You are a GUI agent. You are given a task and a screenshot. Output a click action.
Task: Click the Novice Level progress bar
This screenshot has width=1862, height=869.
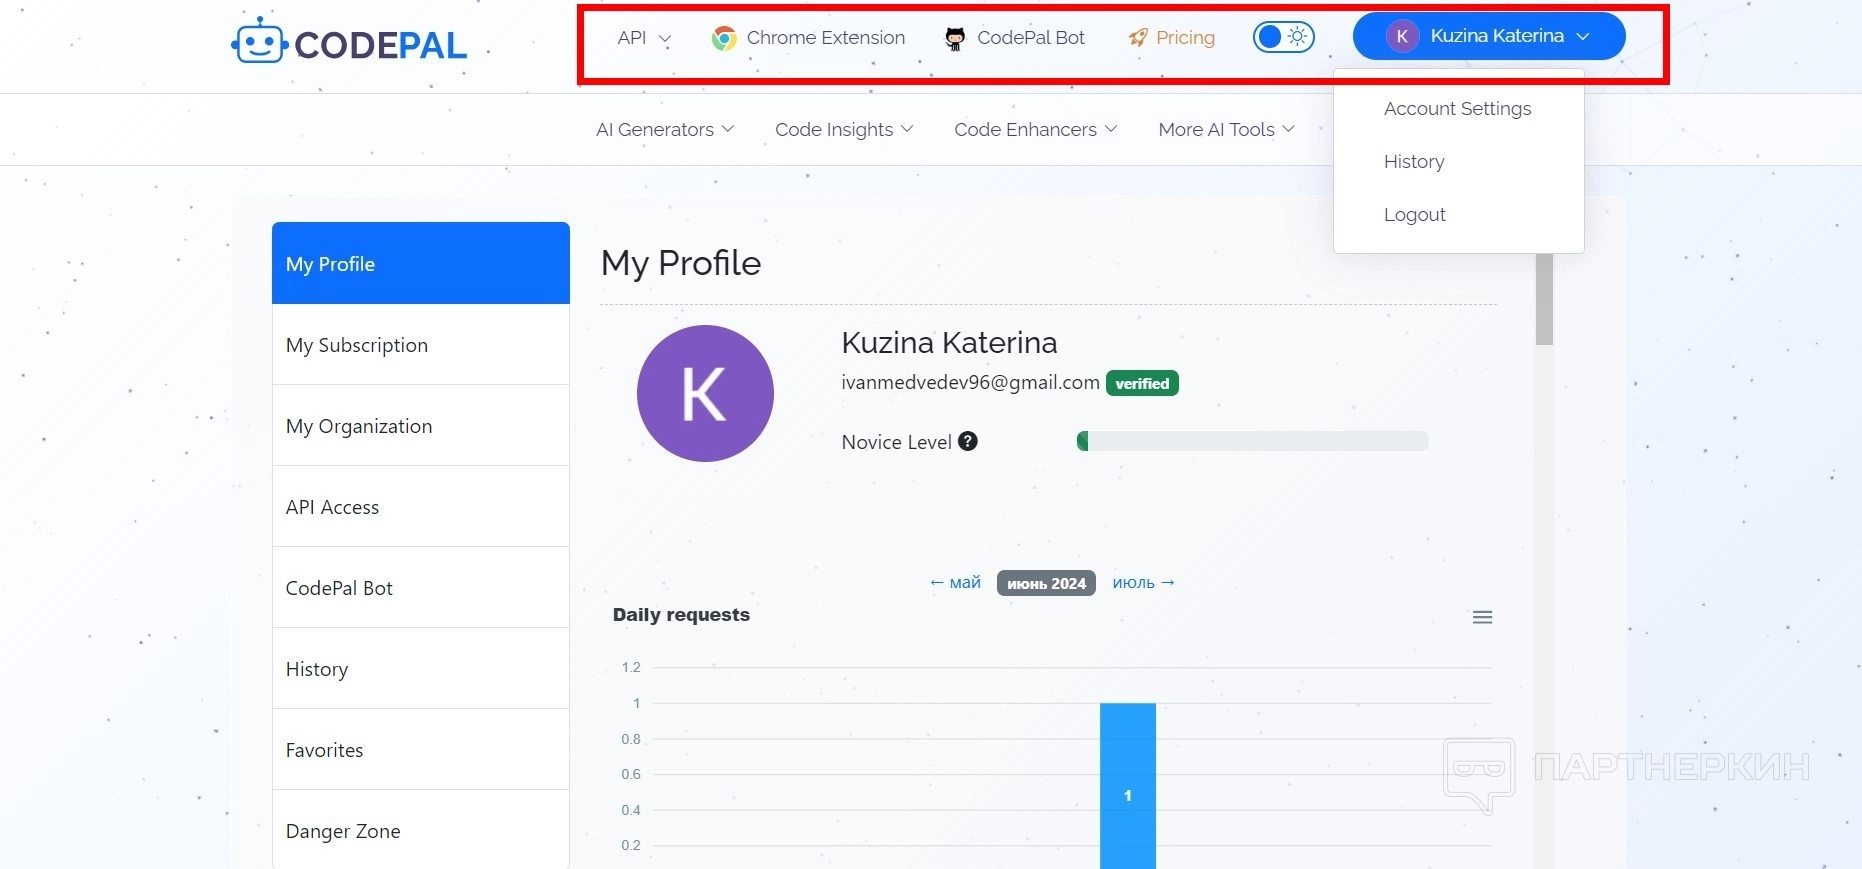pyautogui.click(x=1253, y=441)
